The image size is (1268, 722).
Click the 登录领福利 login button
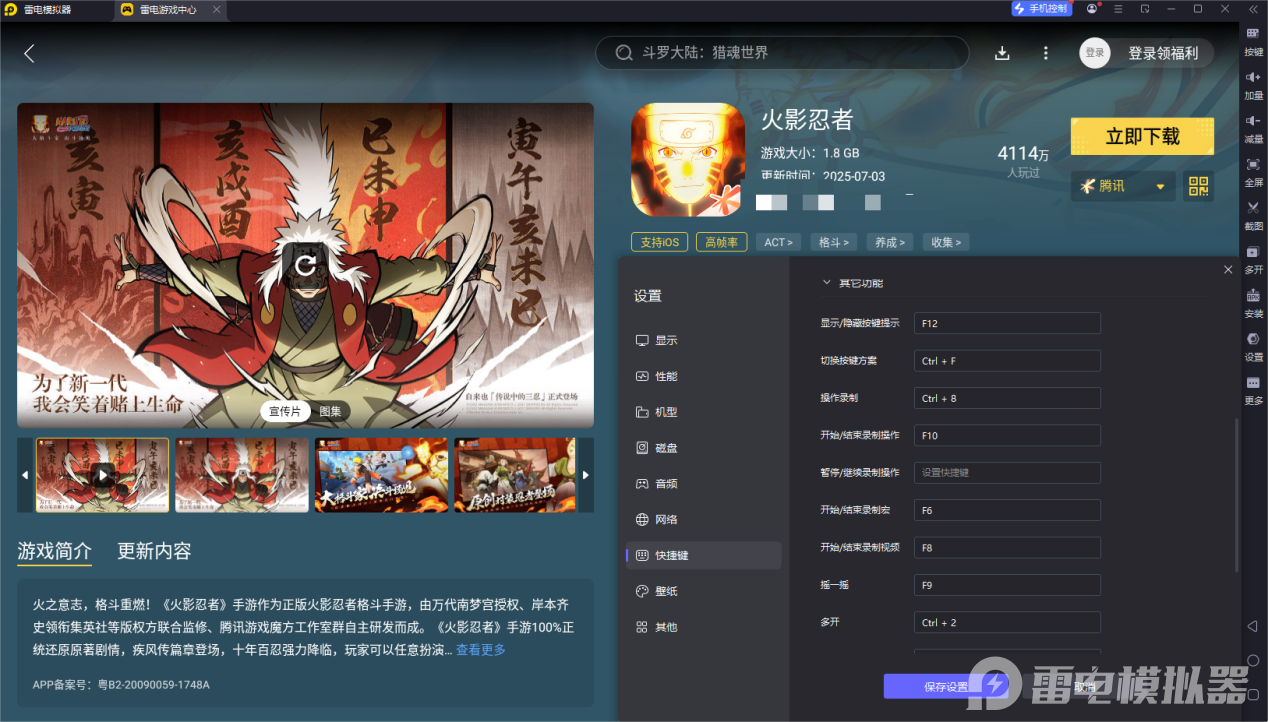point(1163,53)
